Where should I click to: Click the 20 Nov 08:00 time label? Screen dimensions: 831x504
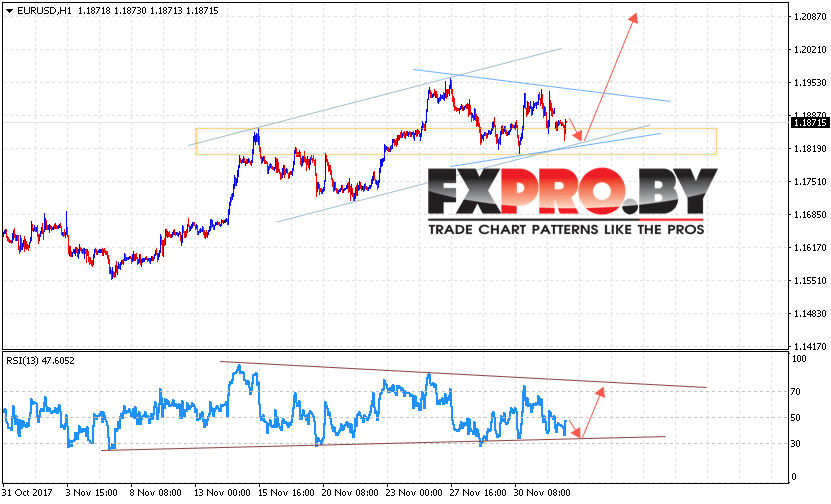(350, 493)
